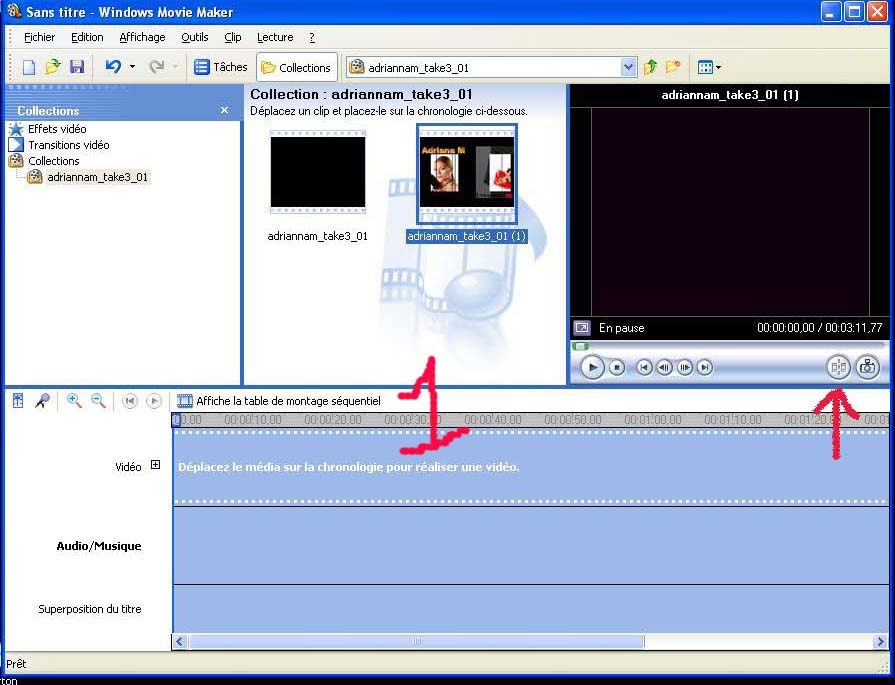The width and height of the screenshot is (895, 685).
Task: Select Effets vidéo in the tree
Action: point(57,129)
